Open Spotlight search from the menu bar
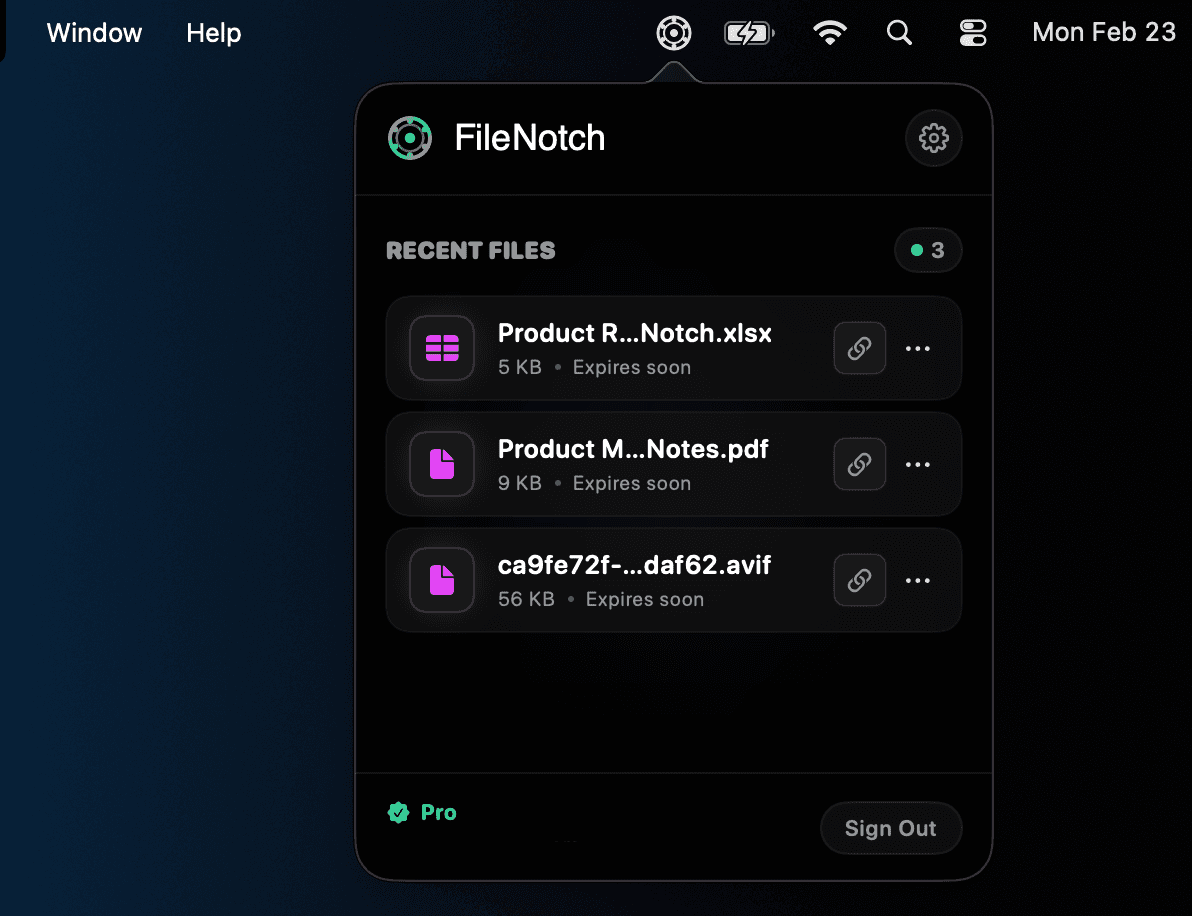 (899, 32)
